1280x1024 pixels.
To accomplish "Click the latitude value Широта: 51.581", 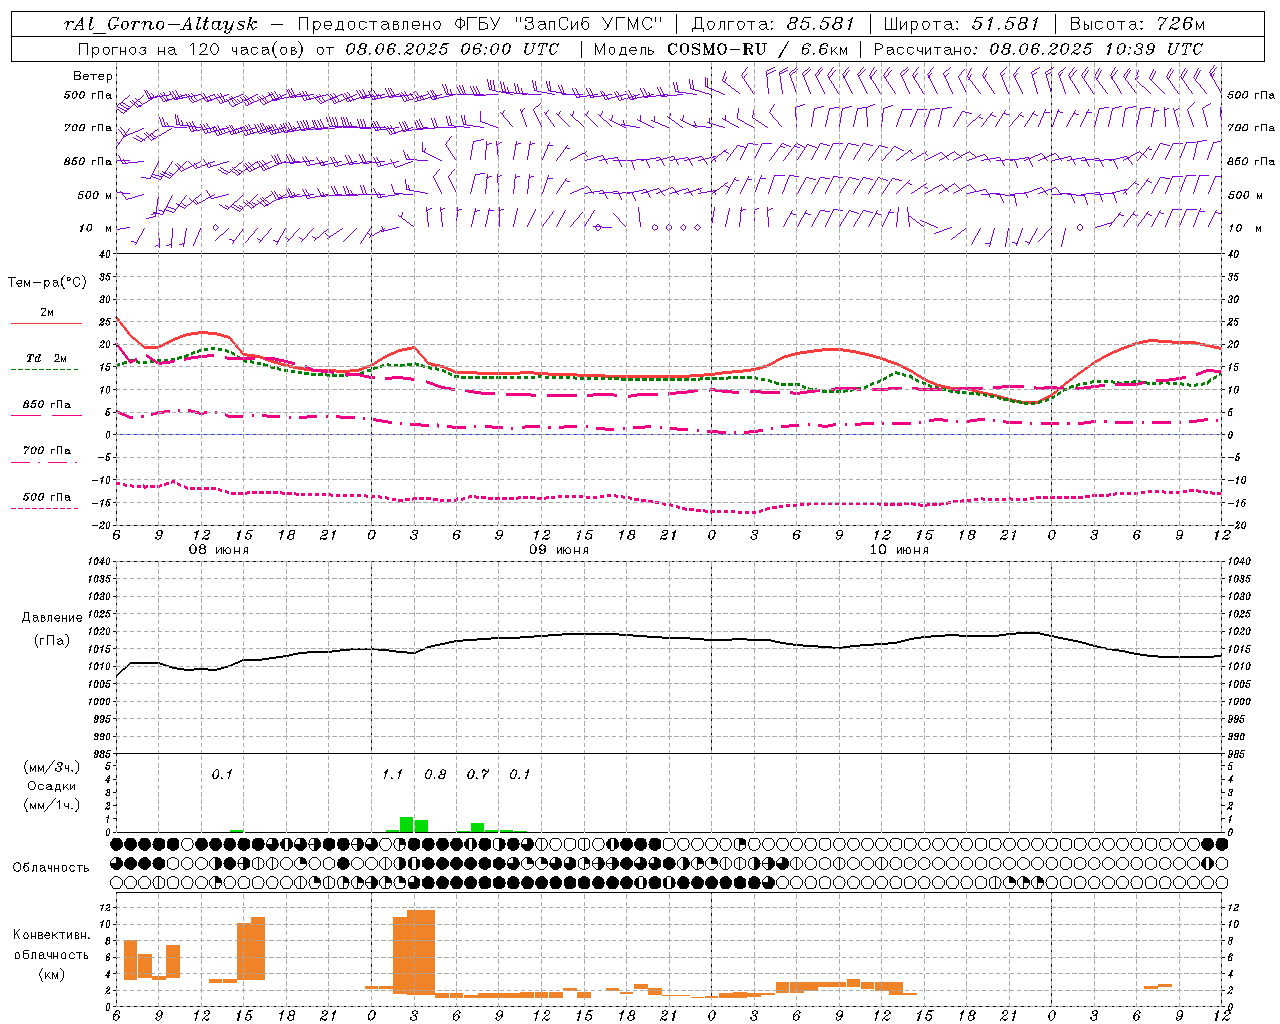I will tap(961, 24).
